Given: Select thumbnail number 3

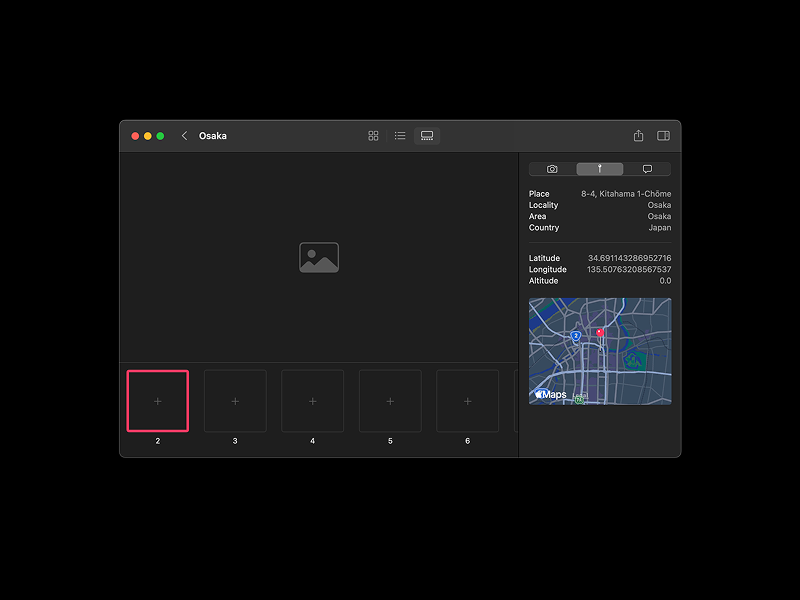Looking at the screenshot, I should pos(235,401).
